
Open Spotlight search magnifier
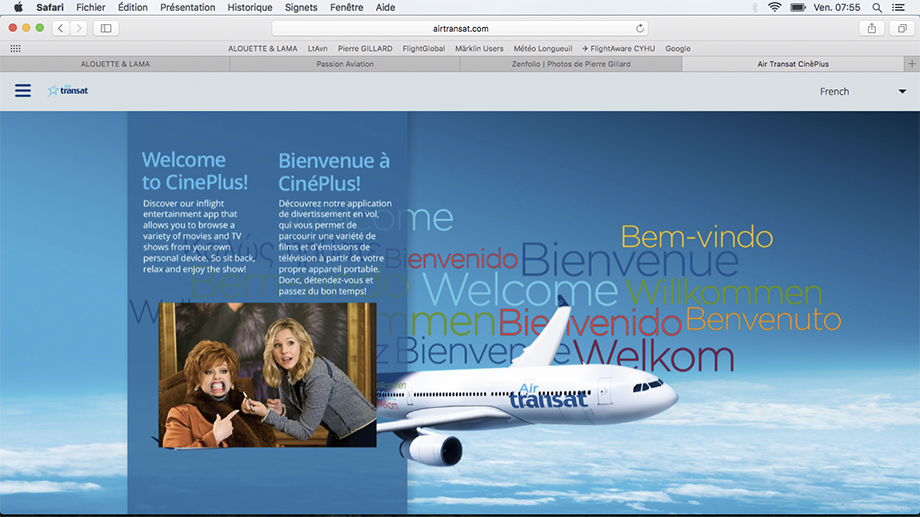tap(877, 8)
